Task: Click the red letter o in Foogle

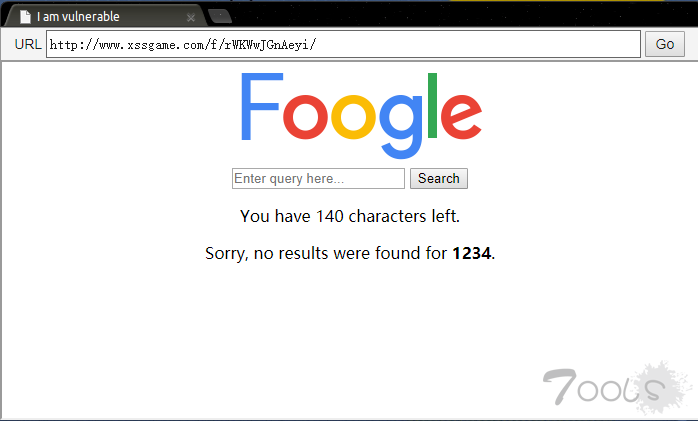Action: point(305,117)
